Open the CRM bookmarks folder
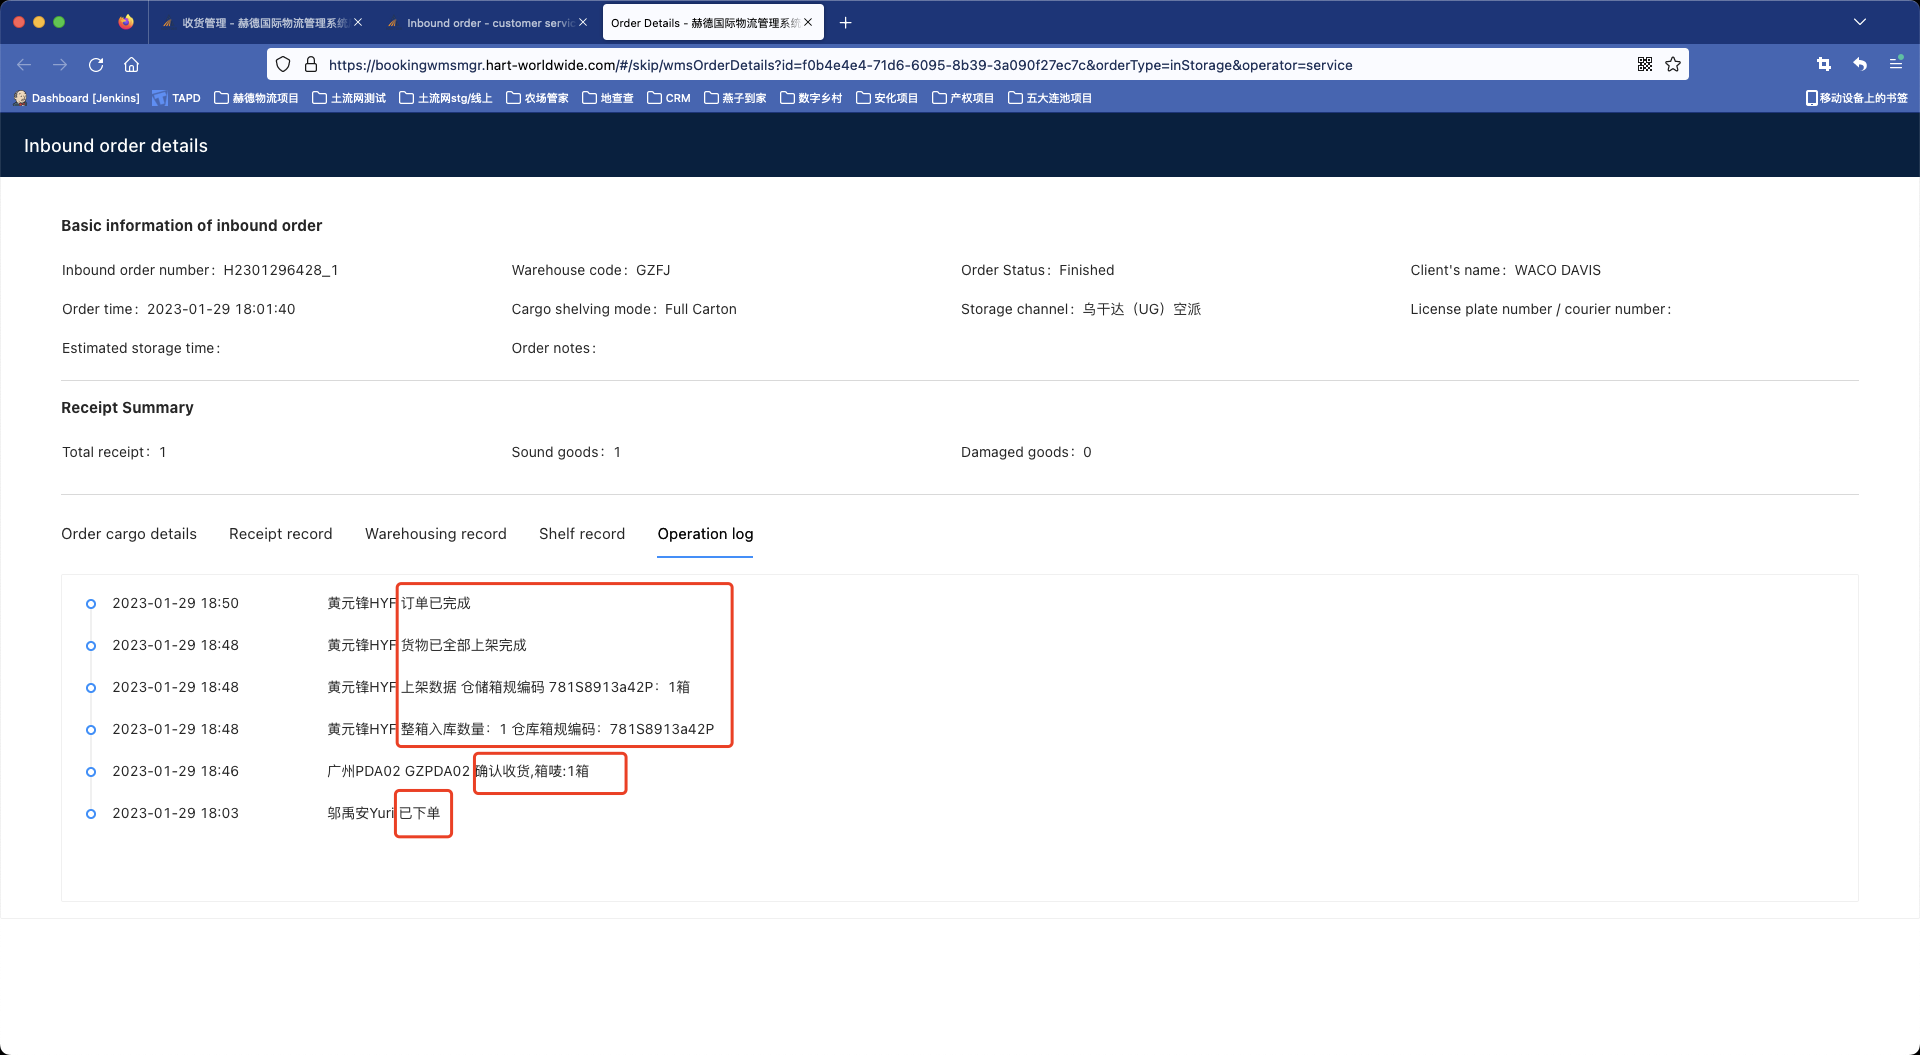This screenshot has width=1920, height=1055. click(x=668, y=98)
